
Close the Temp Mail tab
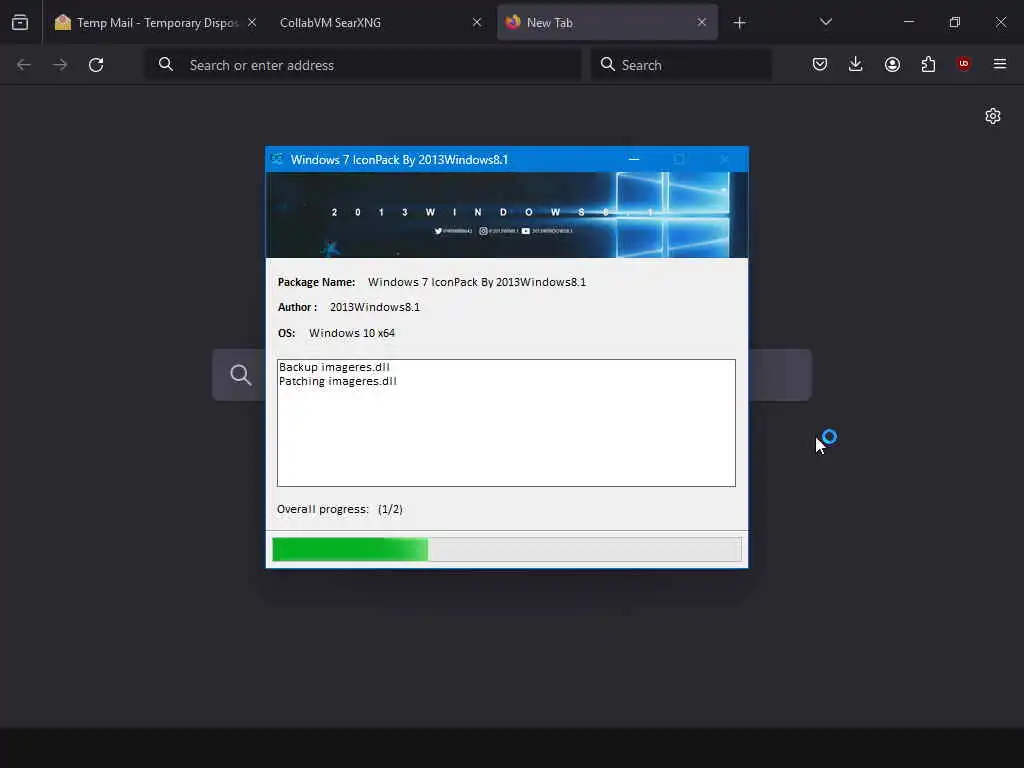(x=252, y=23)
